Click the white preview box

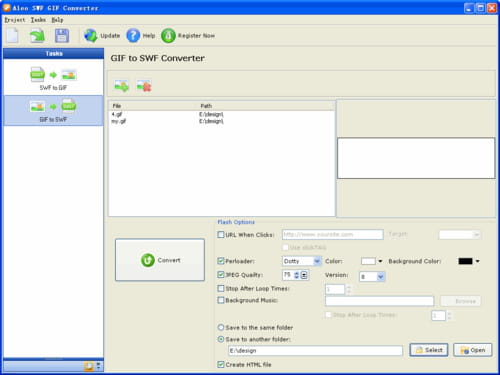point(416,158)
